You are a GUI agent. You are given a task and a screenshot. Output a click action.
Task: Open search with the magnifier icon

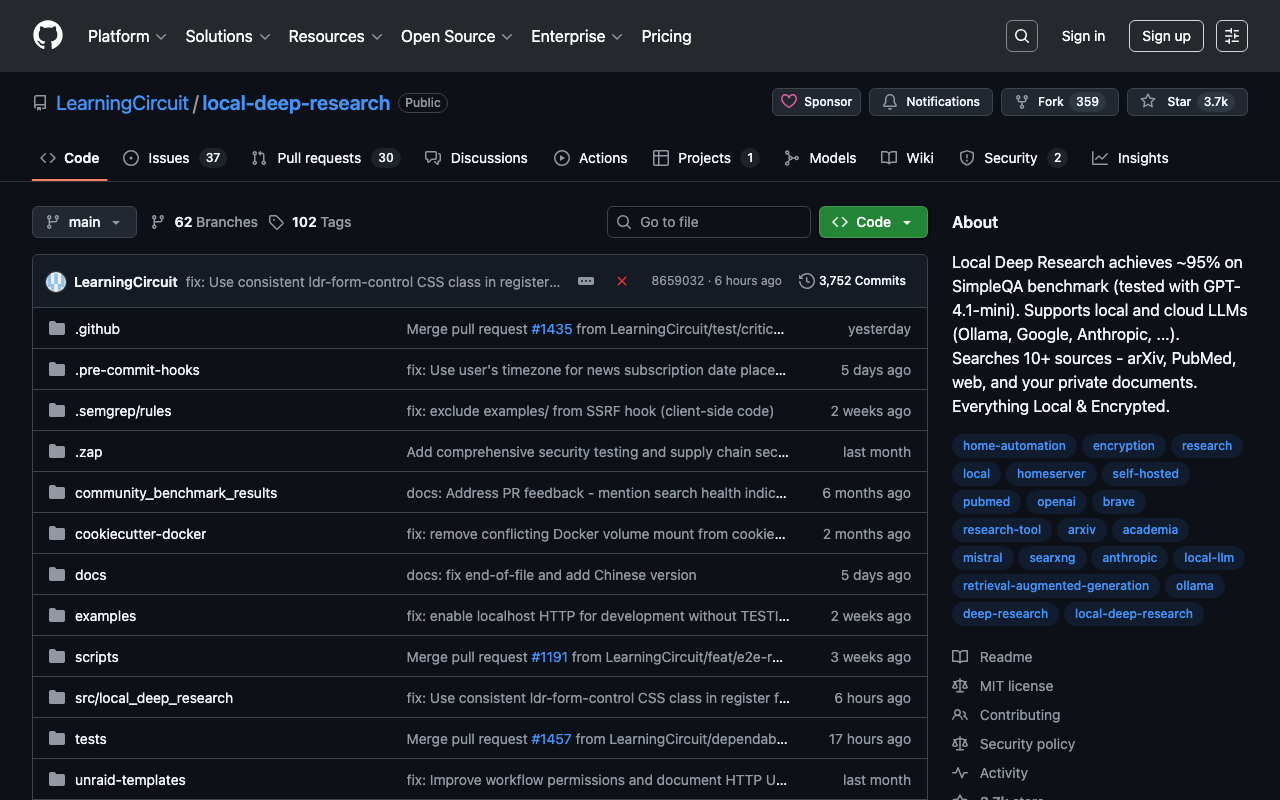click(1022, 36)
